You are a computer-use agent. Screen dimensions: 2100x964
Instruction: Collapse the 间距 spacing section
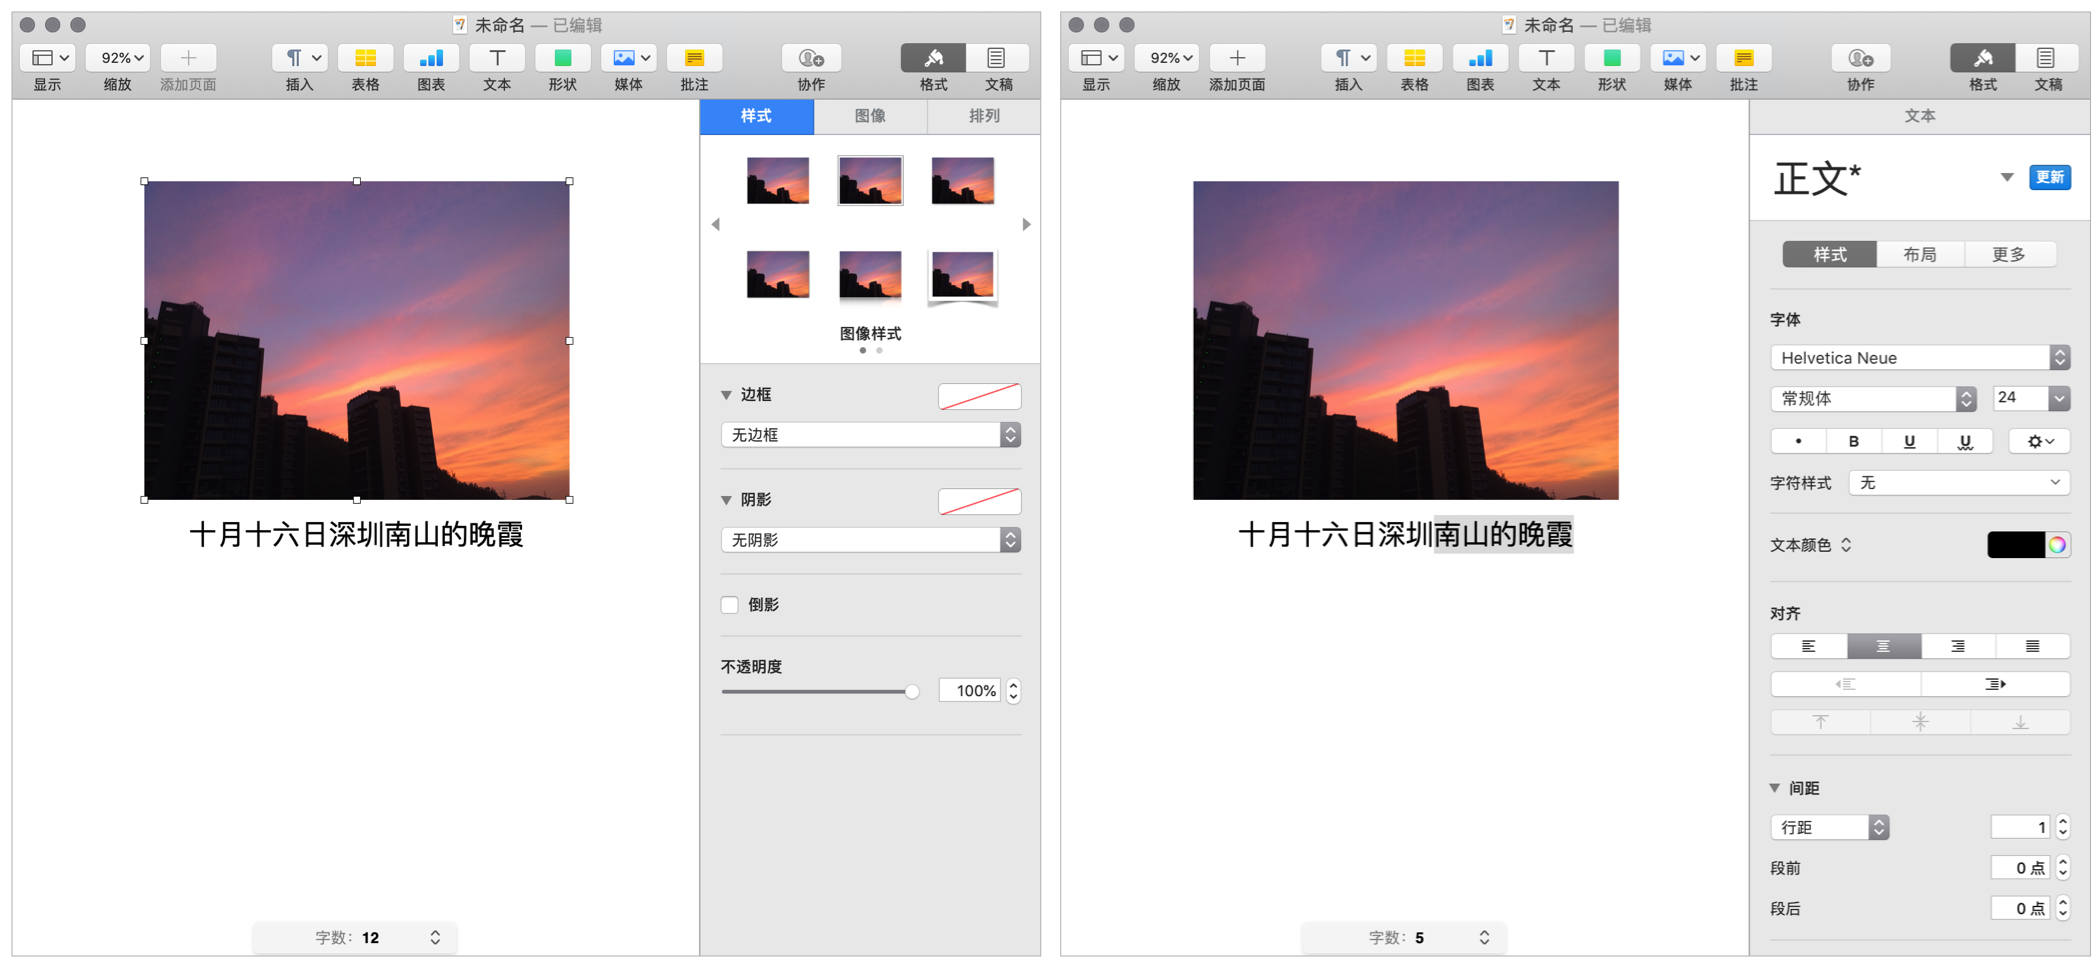coord(1776,788)
